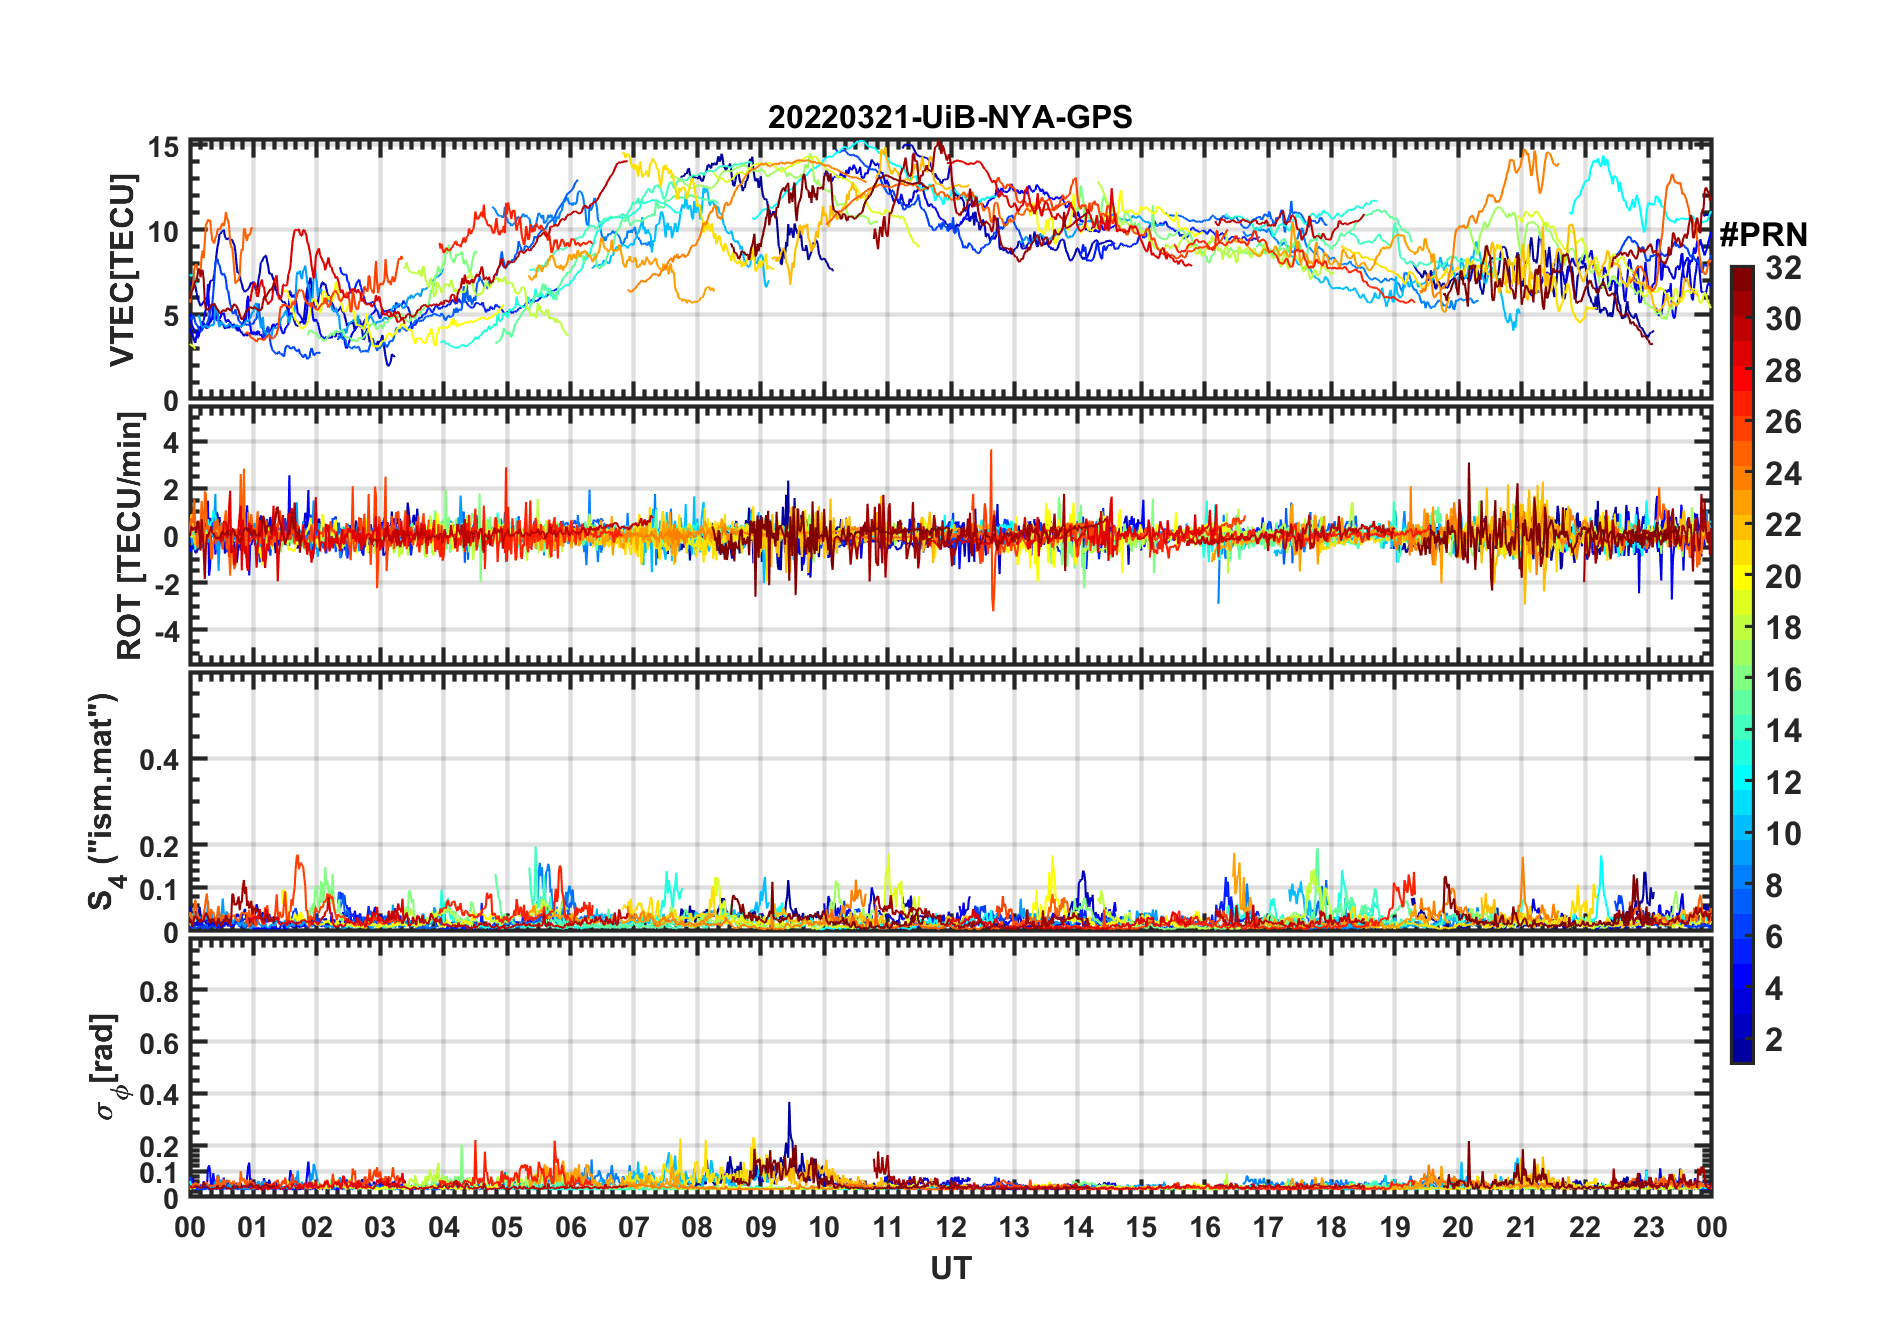Click inside the sigma-phi plot panel
Image resolution: width=1902 pixels, height=1330 pixels.
click(951, 1066)
